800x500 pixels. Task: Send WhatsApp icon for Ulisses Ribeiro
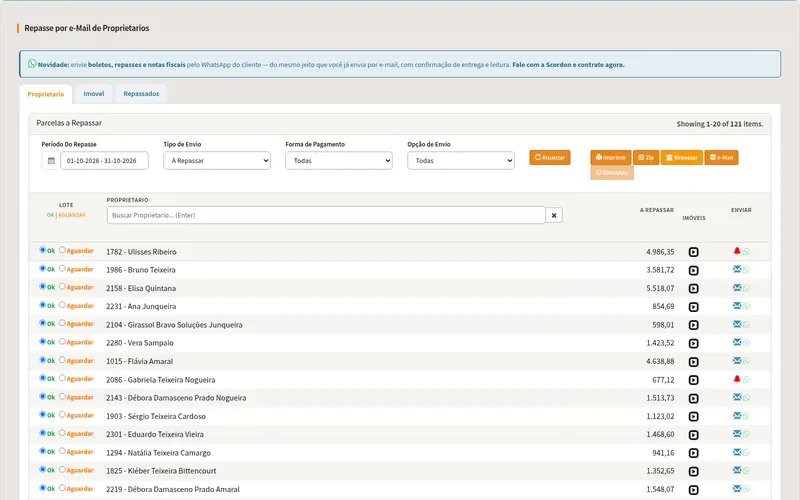tap(746, 252)
